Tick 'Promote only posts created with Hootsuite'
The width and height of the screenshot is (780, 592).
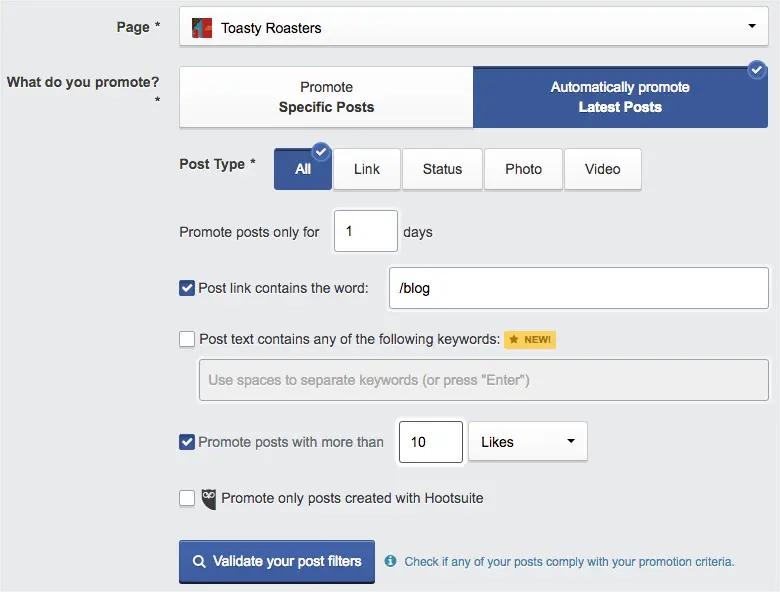[187, 498]
